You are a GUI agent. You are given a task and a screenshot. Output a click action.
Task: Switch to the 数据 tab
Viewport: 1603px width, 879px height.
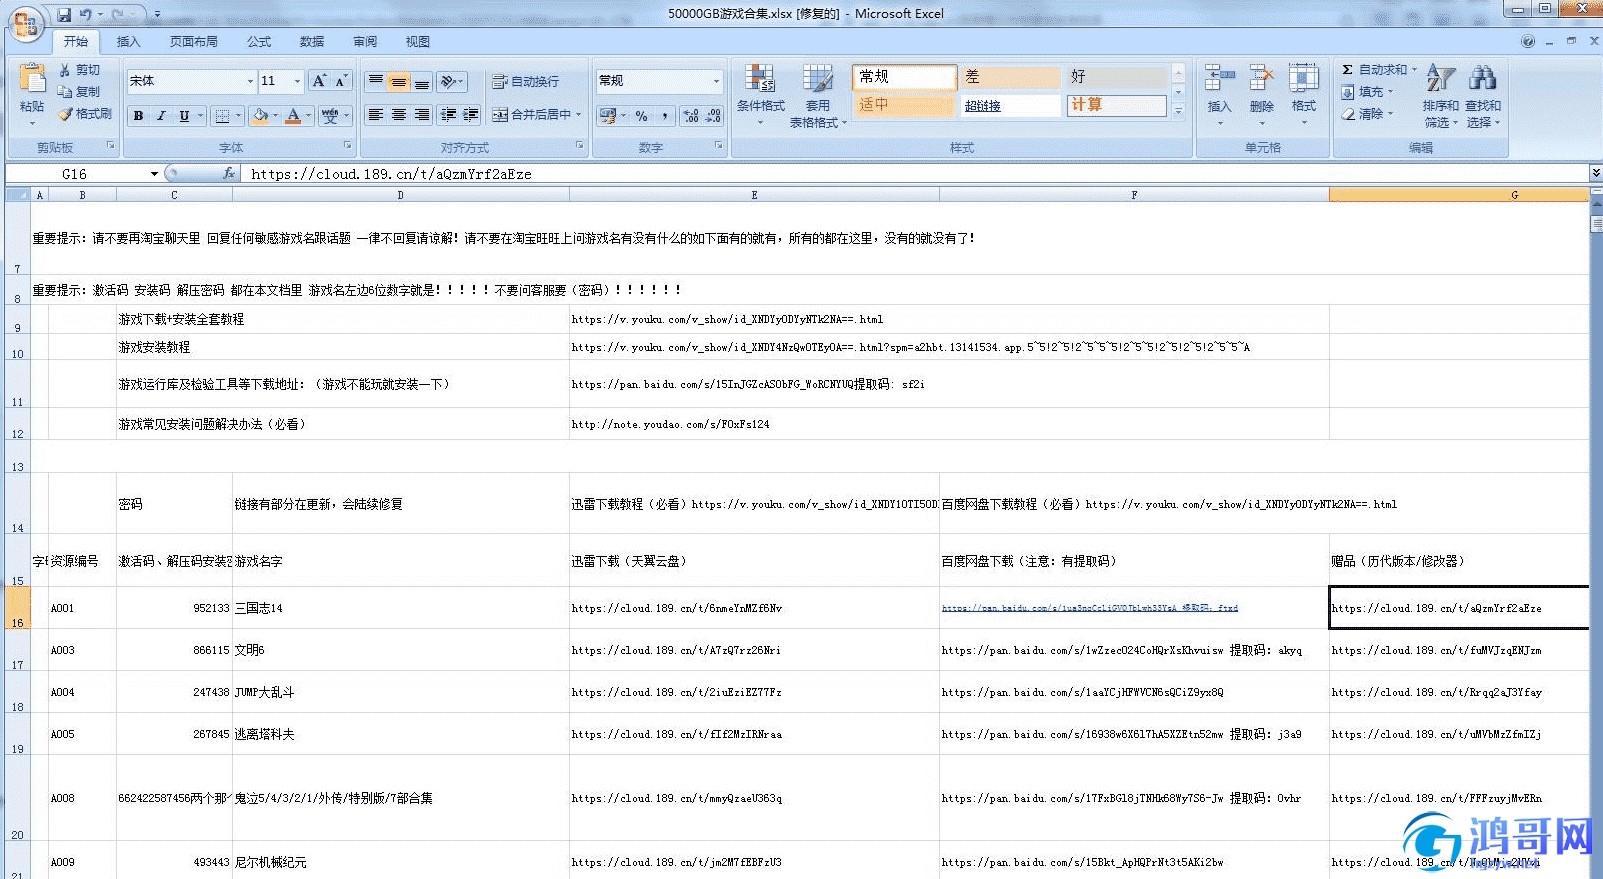312,42
